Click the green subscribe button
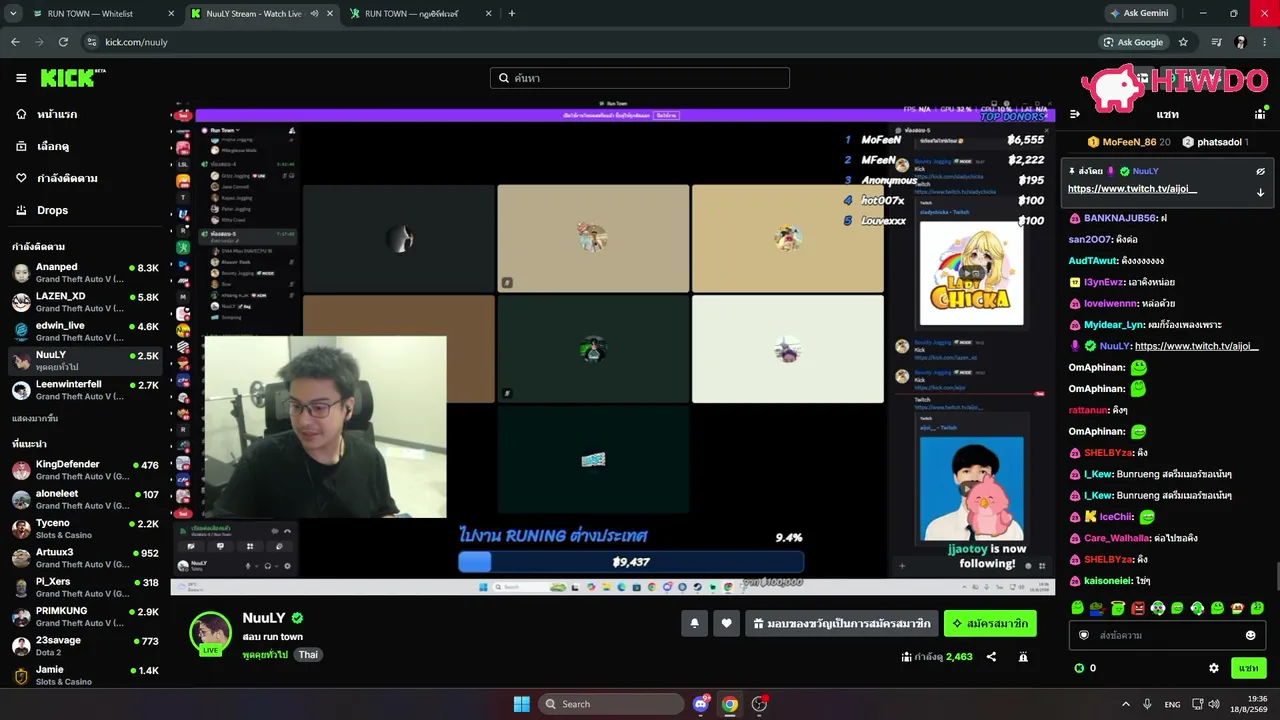This screenshot has height=720, width=1280. click(x=990, y=623)
